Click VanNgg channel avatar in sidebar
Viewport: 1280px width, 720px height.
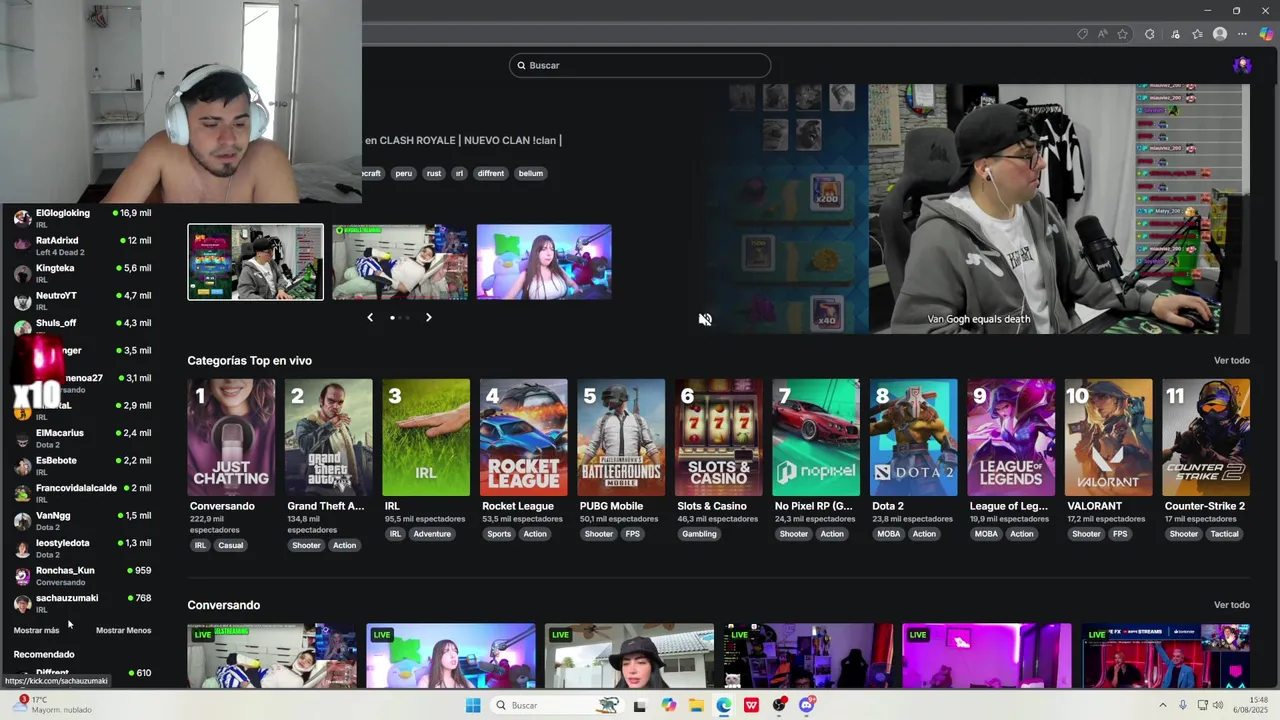22,521
